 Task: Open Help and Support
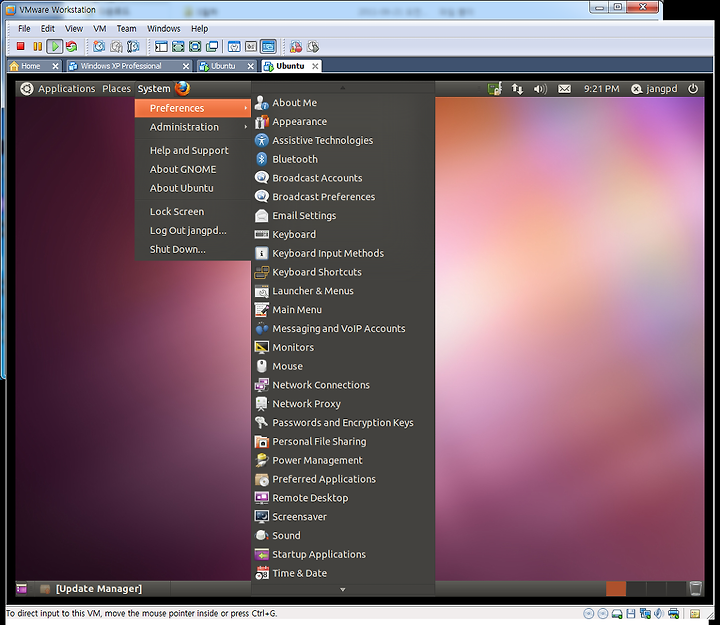click(193, 151)
